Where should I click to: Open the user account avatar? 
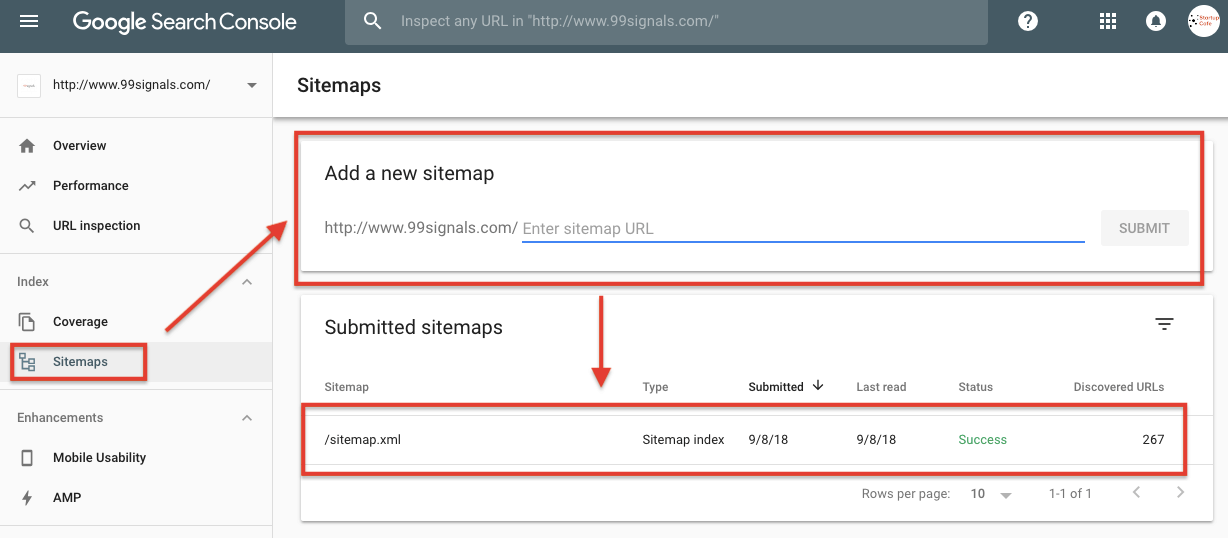click(1203, 21)
